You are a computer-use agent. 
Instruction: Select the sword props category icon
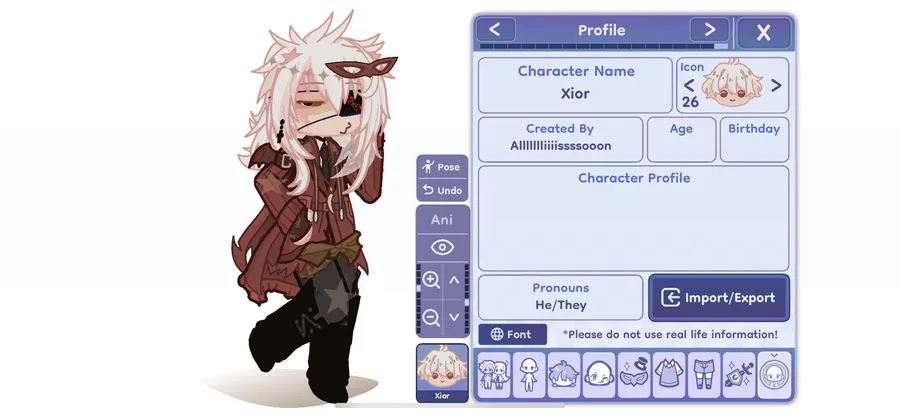739,375
